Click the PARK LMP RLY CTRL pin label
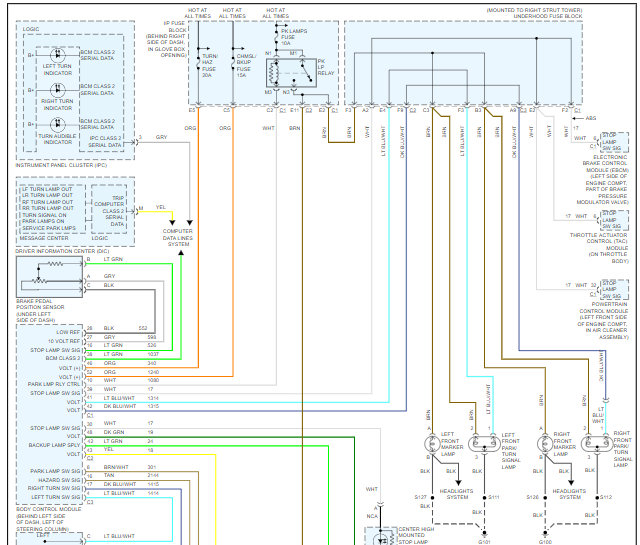The image size is (640, 545). pos(54,384)
